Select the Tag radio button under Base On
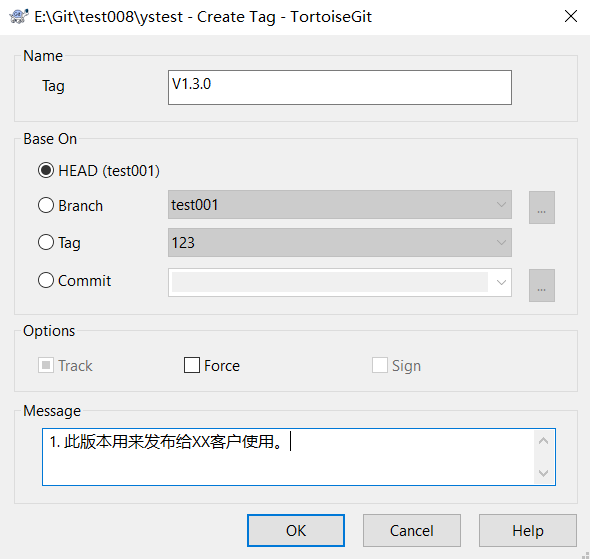590x559 pixels. point(46,242)
